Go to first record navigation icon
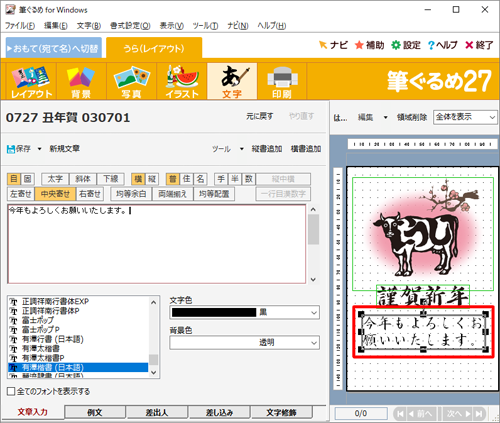Screen dimensions: 500x423 click(400, 414)
